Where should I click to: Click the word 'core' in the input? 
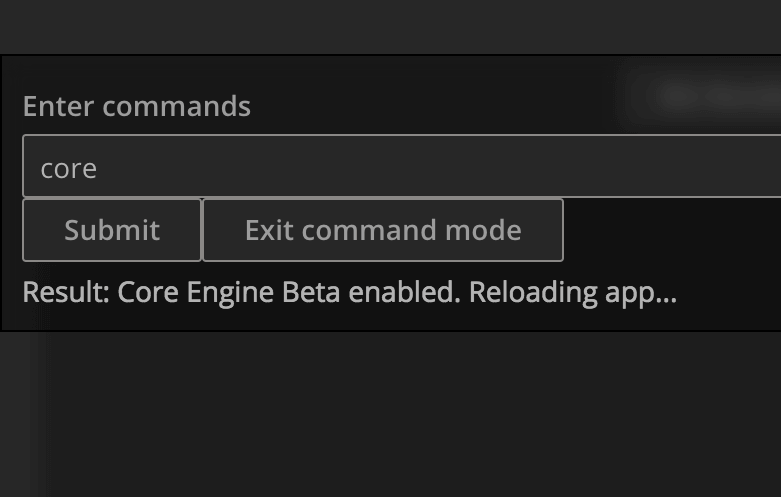coord(69,169)
